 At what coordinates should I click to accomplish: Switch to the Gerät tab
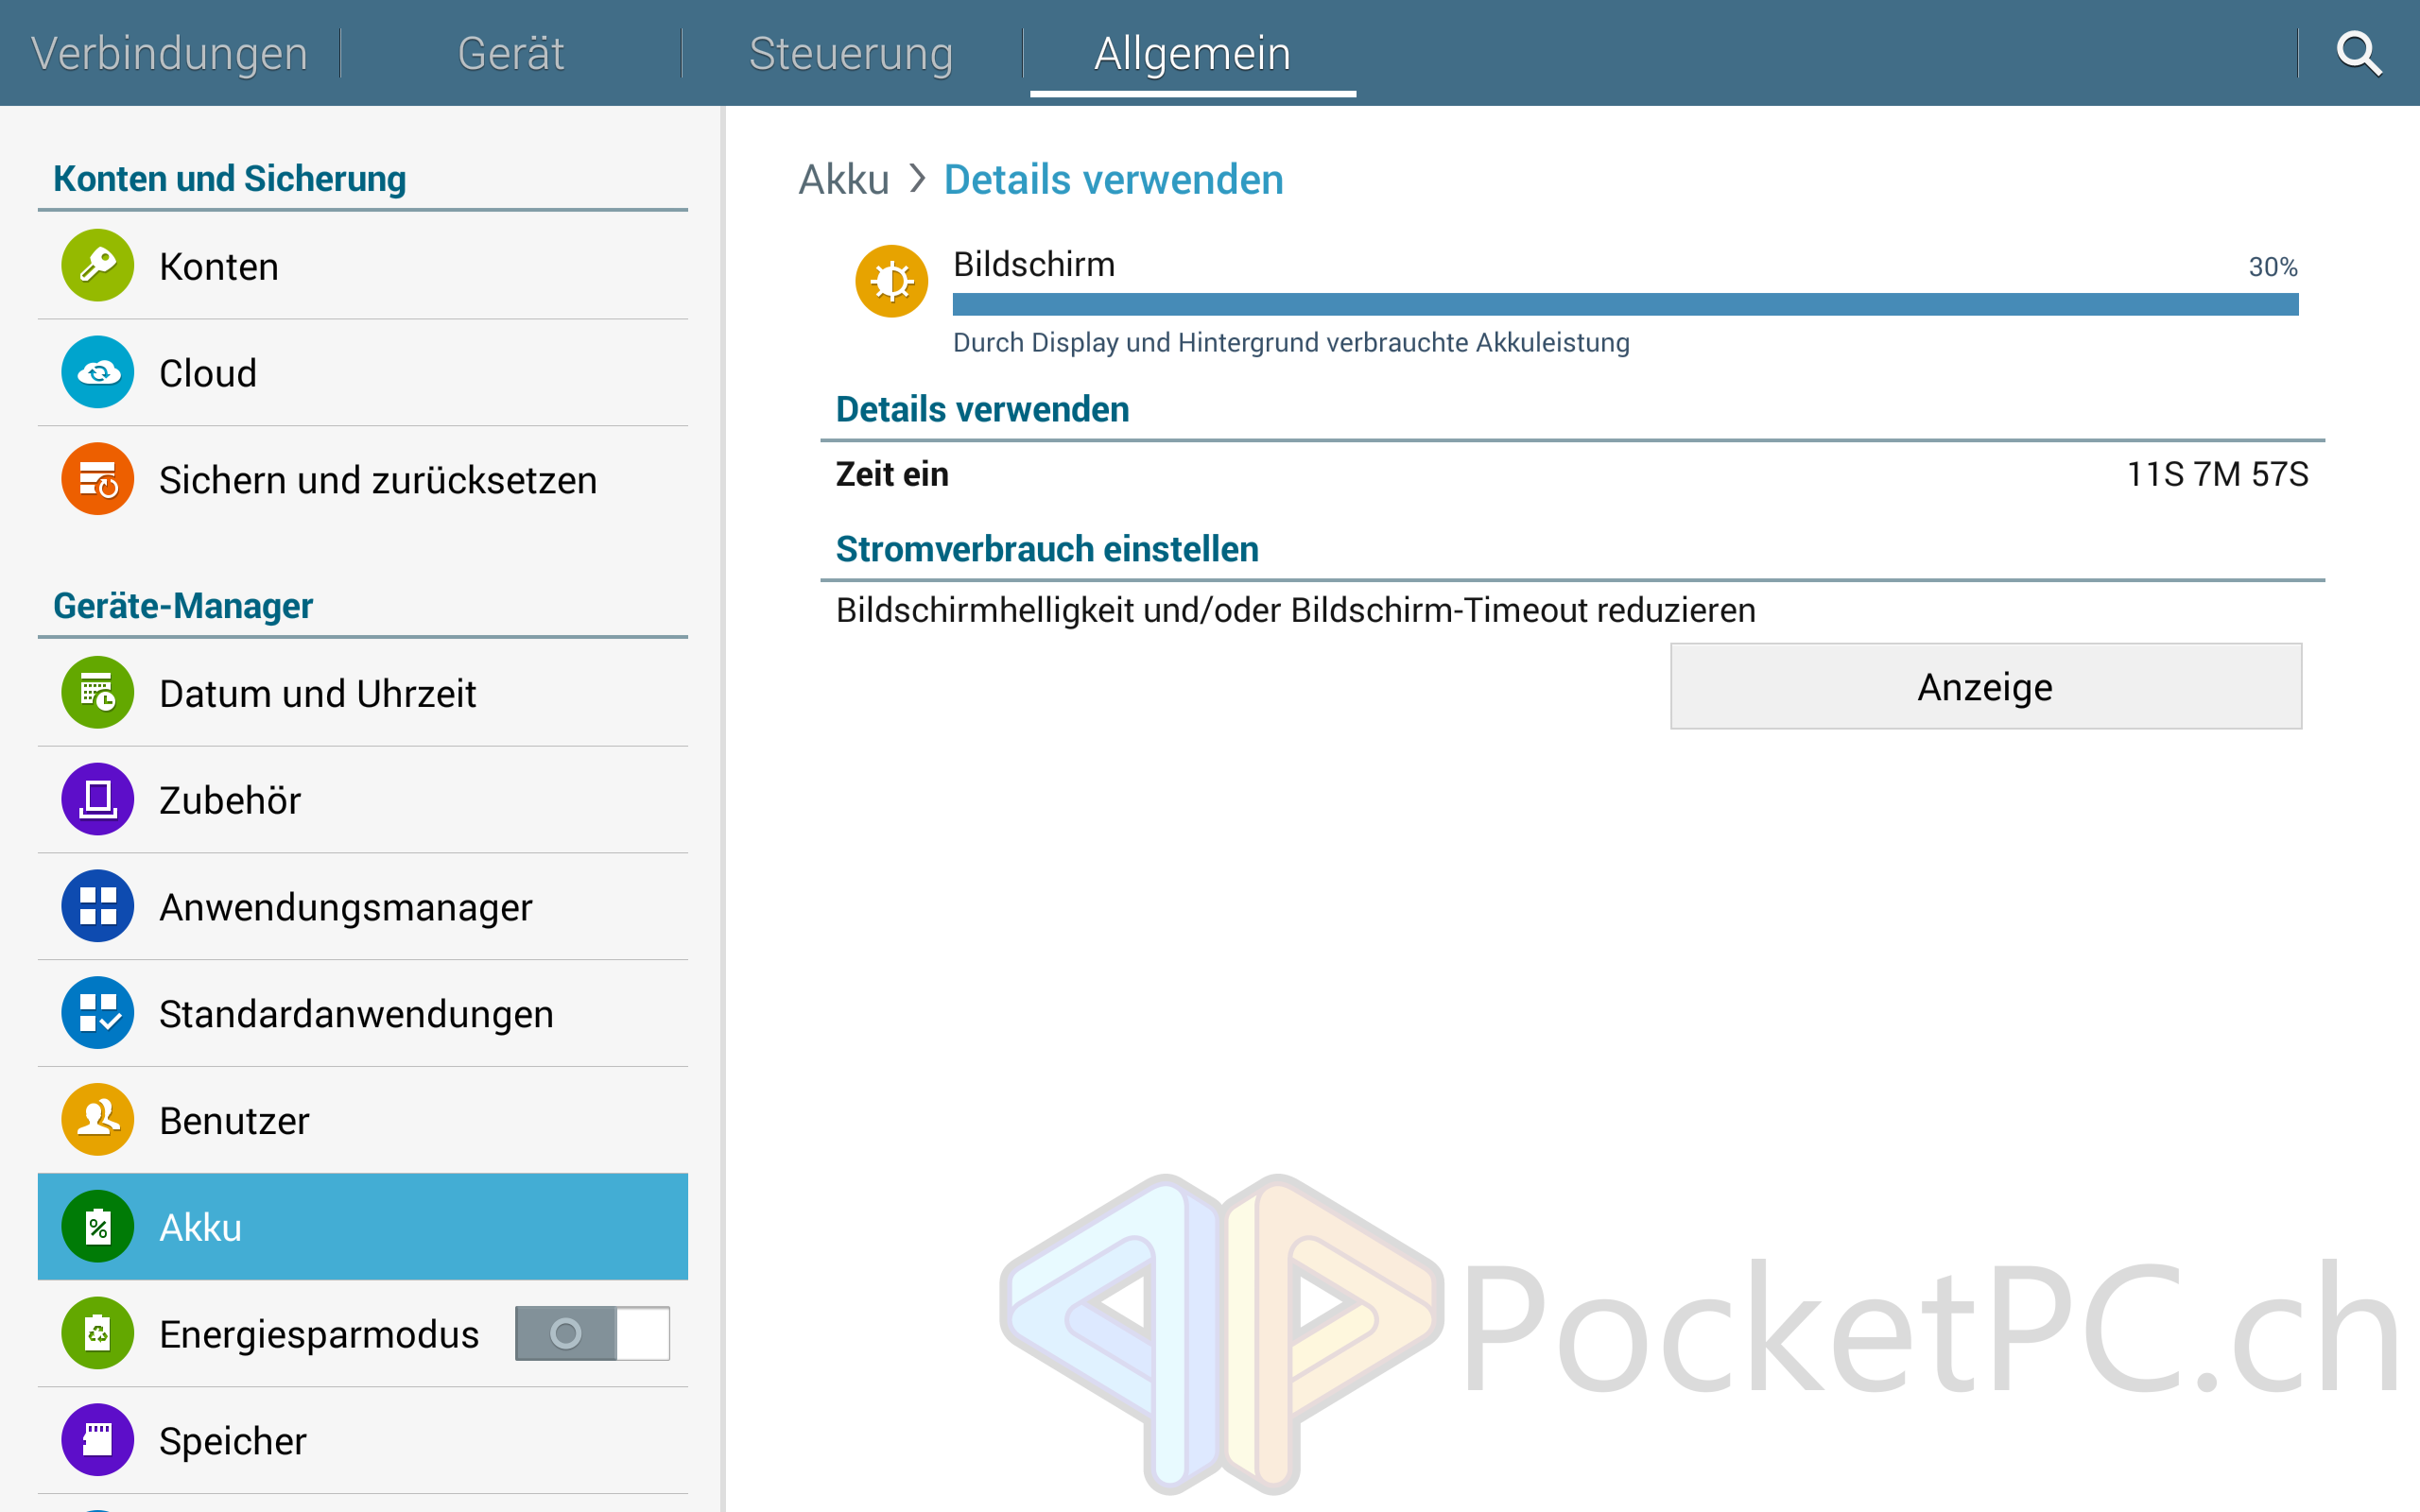511,53
